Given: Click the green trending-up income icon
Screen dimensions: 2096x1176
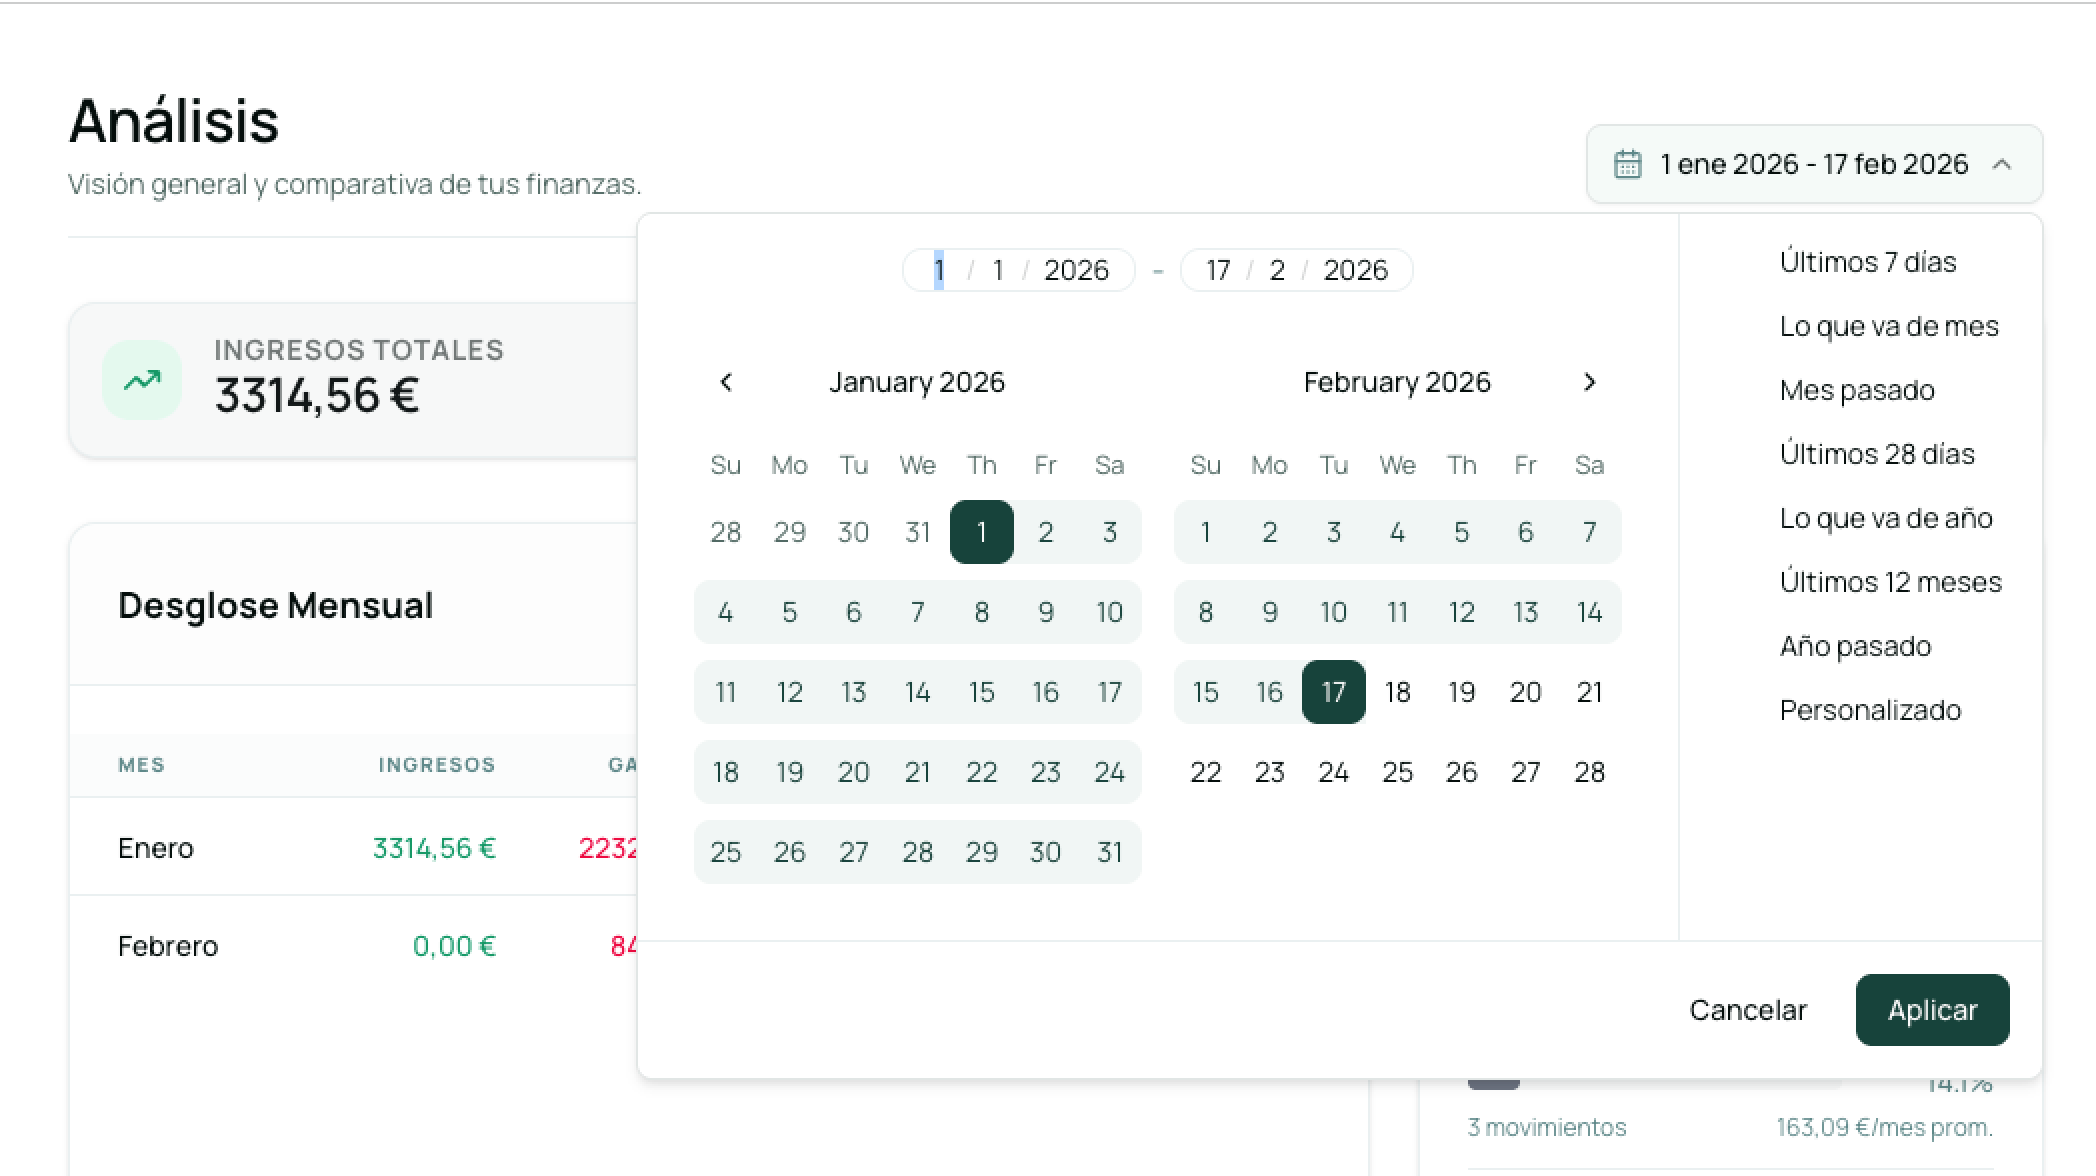Looking at the screenshot, I should click(x=142, y=380).
